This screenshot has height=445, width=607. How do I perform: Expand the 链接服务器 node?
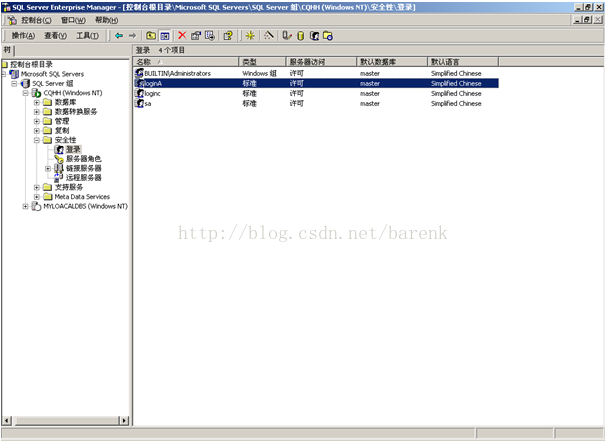(x=48, y=168)
